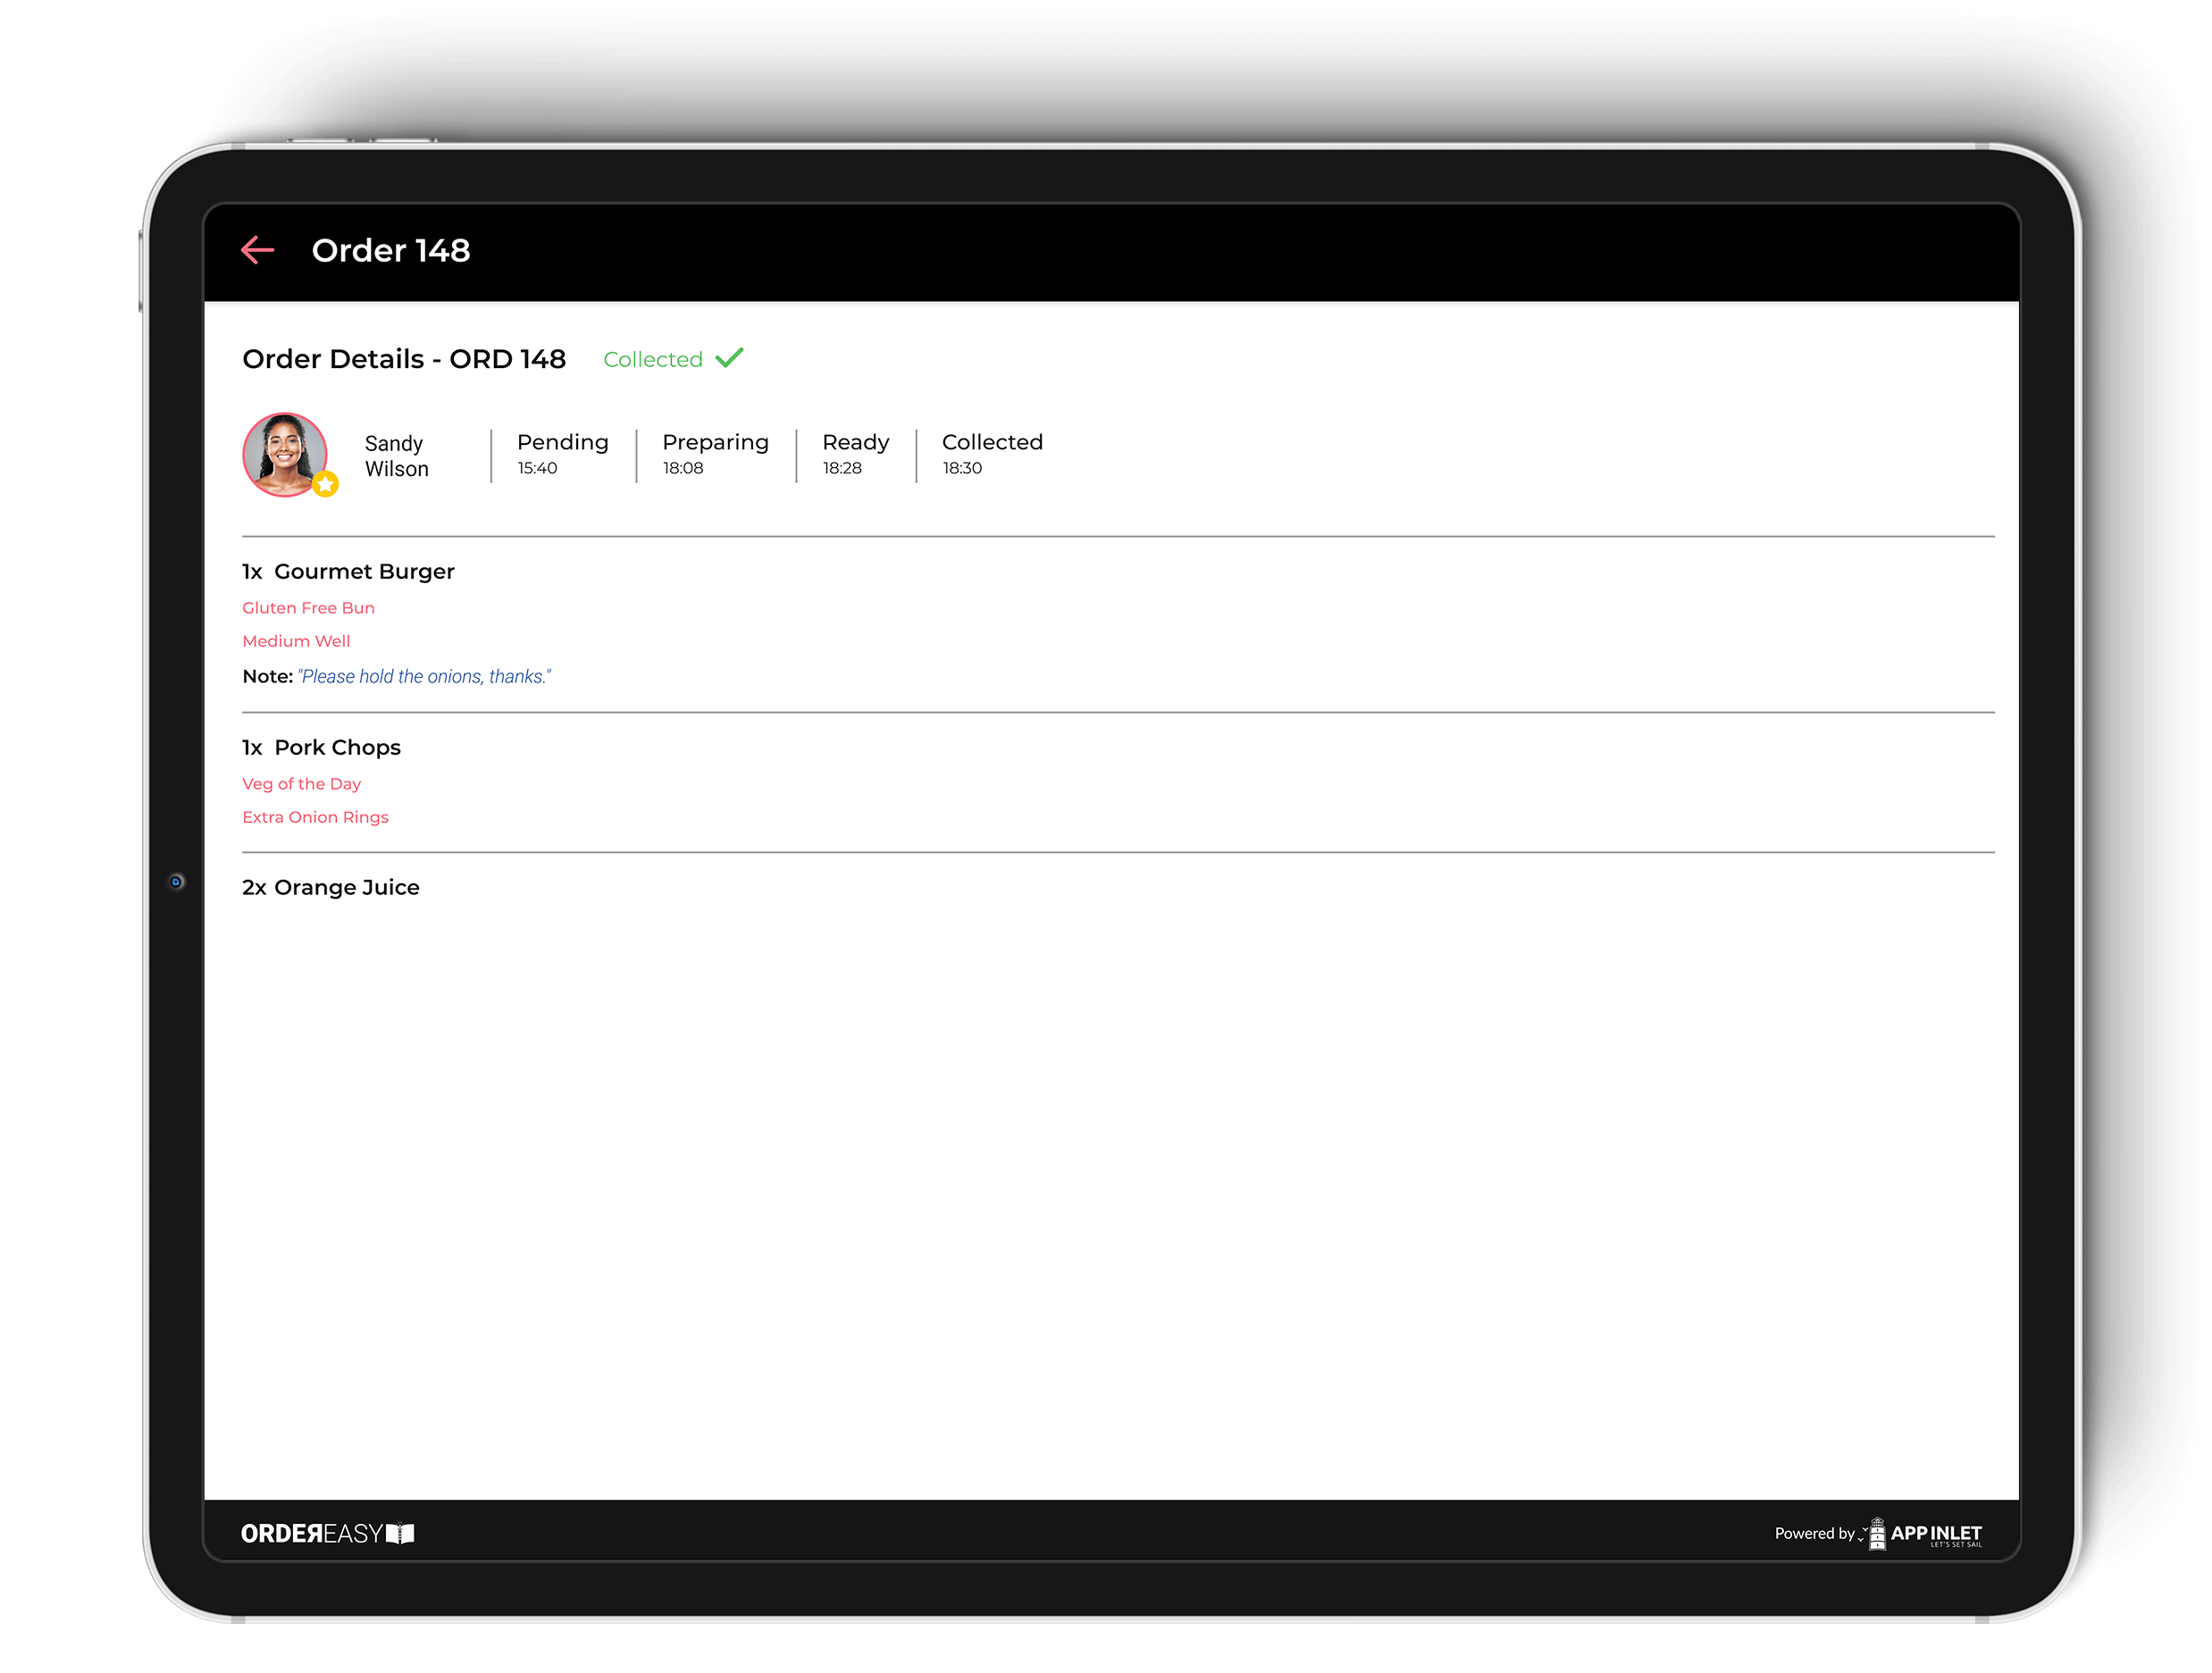Click Sandy Wilson's profile photo
Image resolution: width=2212 pixels, height=1673 pixels.
point(284,454)
